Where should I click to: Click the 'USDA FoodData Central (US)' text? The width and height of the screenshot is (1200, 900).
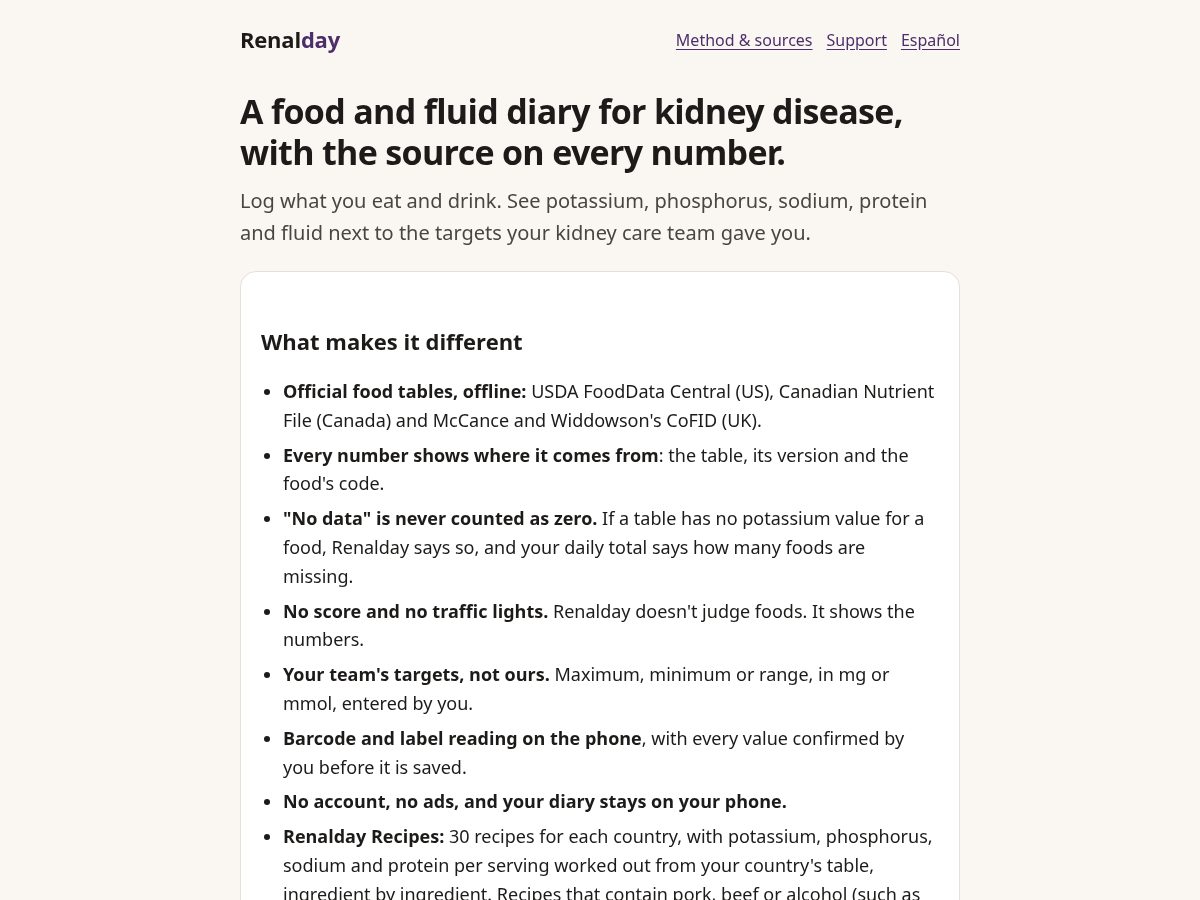[650, 392]
